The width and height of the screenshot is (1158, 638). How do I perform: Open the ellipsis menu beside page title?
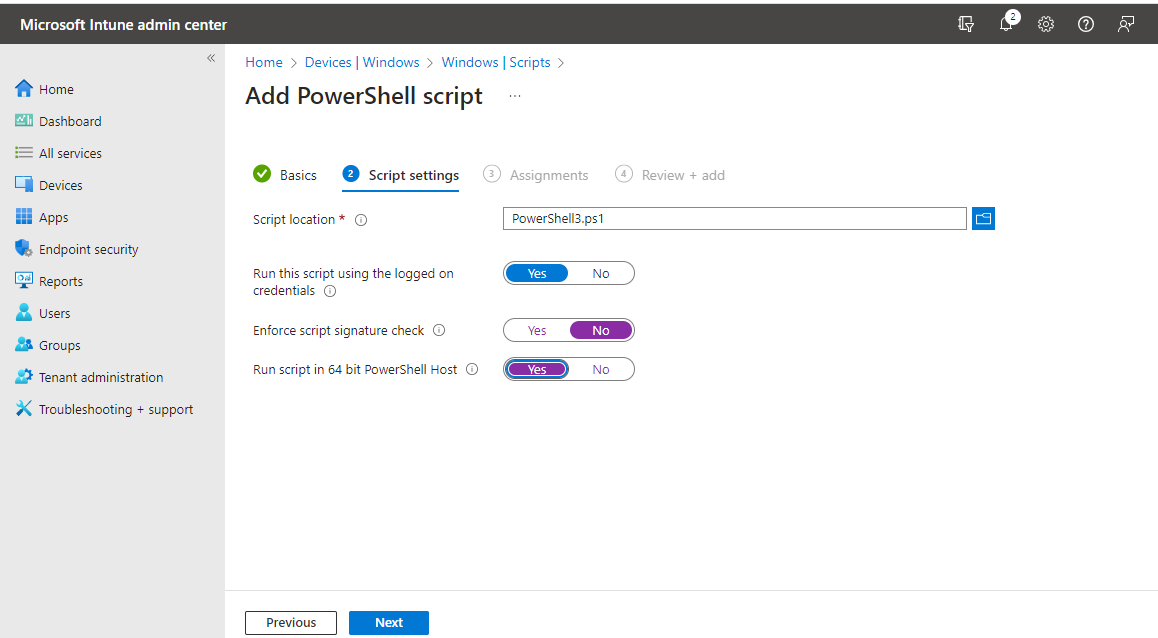click(x=515, y=96)
